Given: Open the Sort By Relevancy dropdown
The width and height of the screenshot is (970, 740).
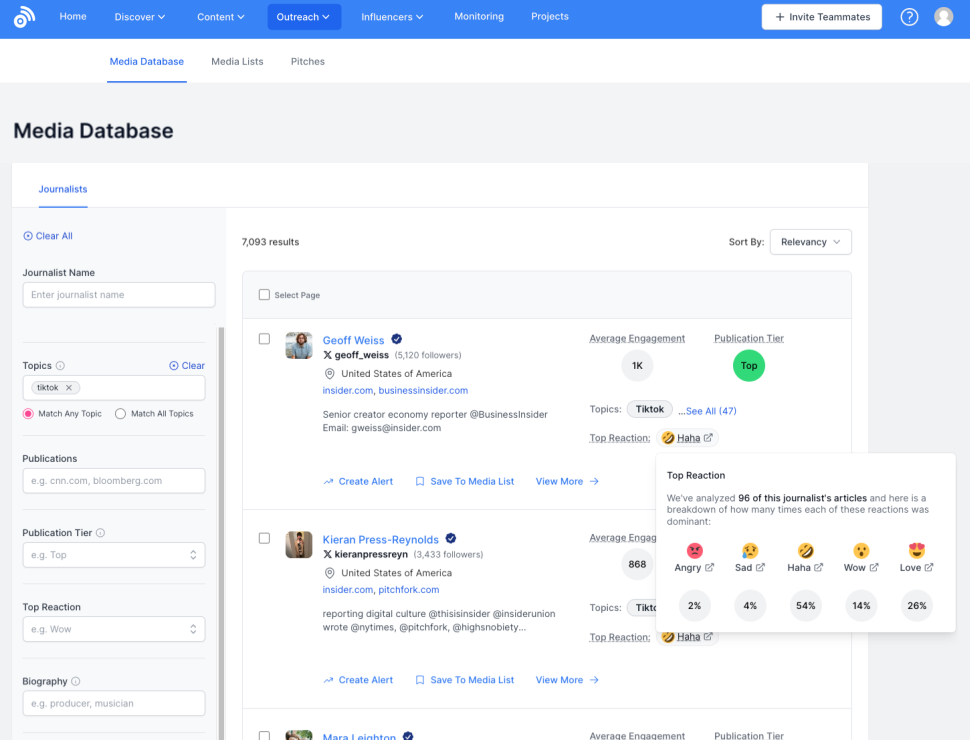Looking at the screenshot, I should coord(810,242).
